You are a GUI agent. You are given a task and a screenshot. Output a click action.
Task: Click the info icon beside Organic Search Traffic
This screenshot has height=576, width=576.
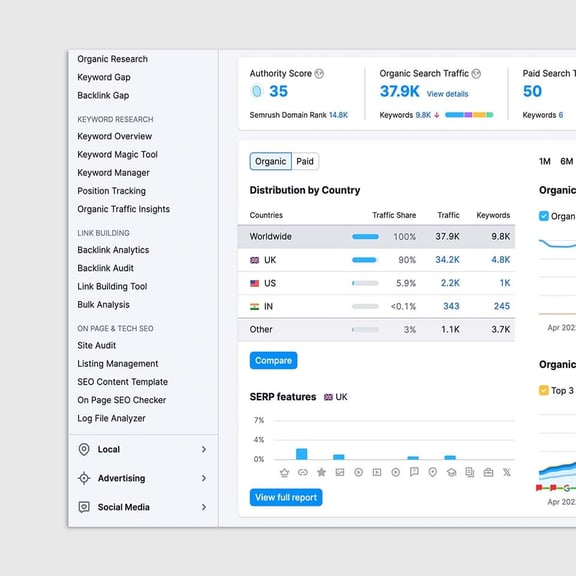pos(476,74)
